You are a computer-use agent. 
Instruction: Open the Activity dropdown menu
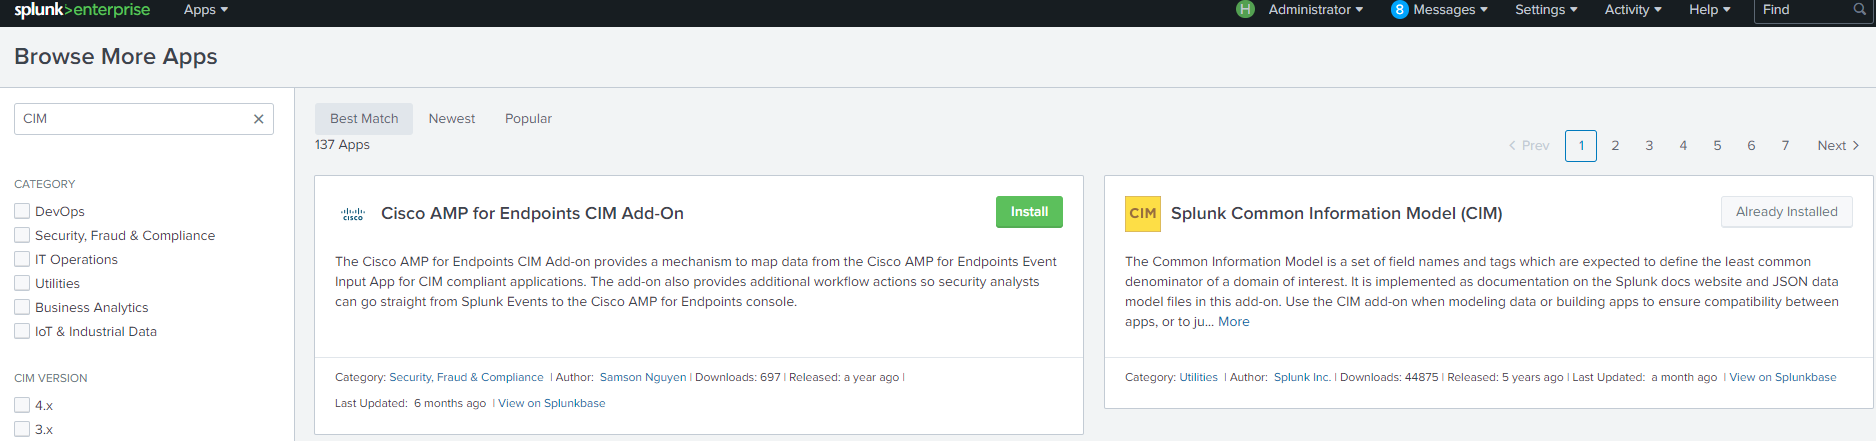click(1632, 10)
